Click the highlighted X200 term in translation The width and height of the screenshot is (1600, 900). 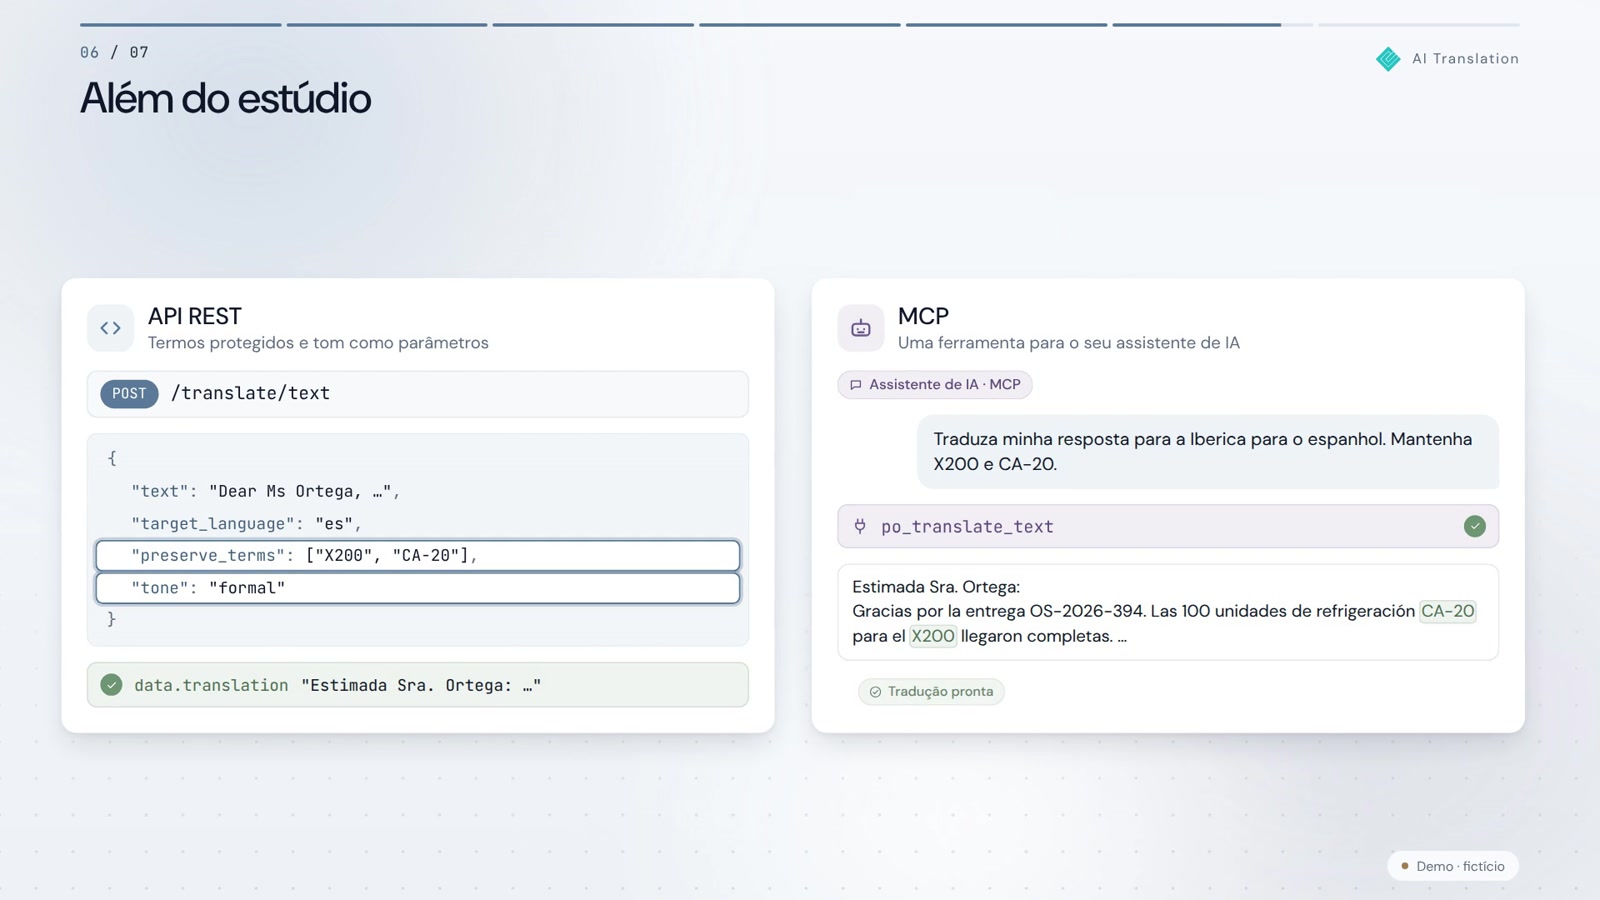pos(932,636)
